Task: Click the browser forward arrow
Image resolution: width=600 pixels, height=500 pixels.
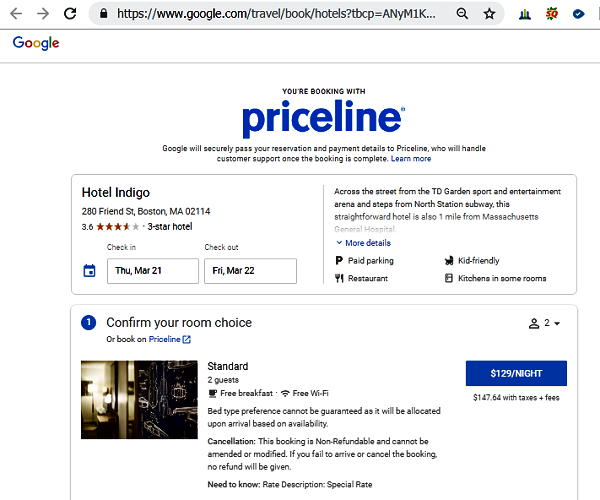Action: coord(42,14)
